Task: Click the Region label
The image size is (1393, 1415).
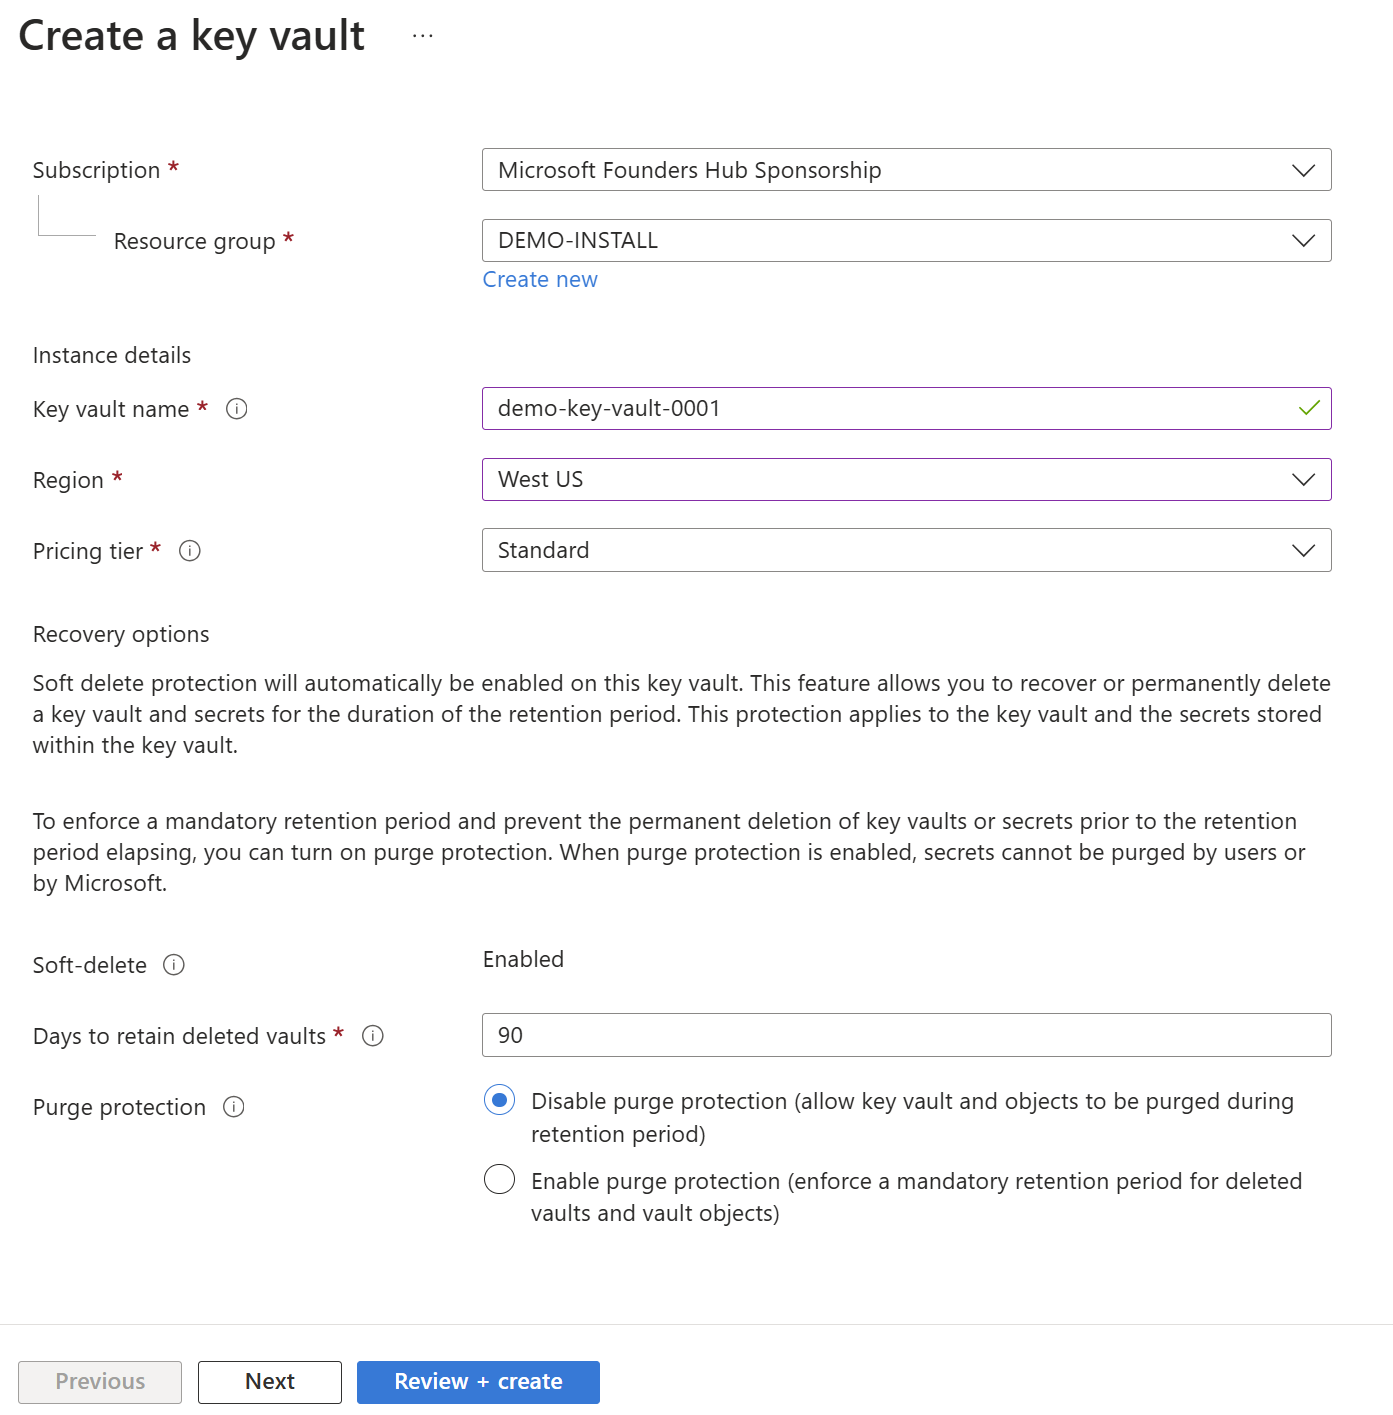Action: pos(68,480)
